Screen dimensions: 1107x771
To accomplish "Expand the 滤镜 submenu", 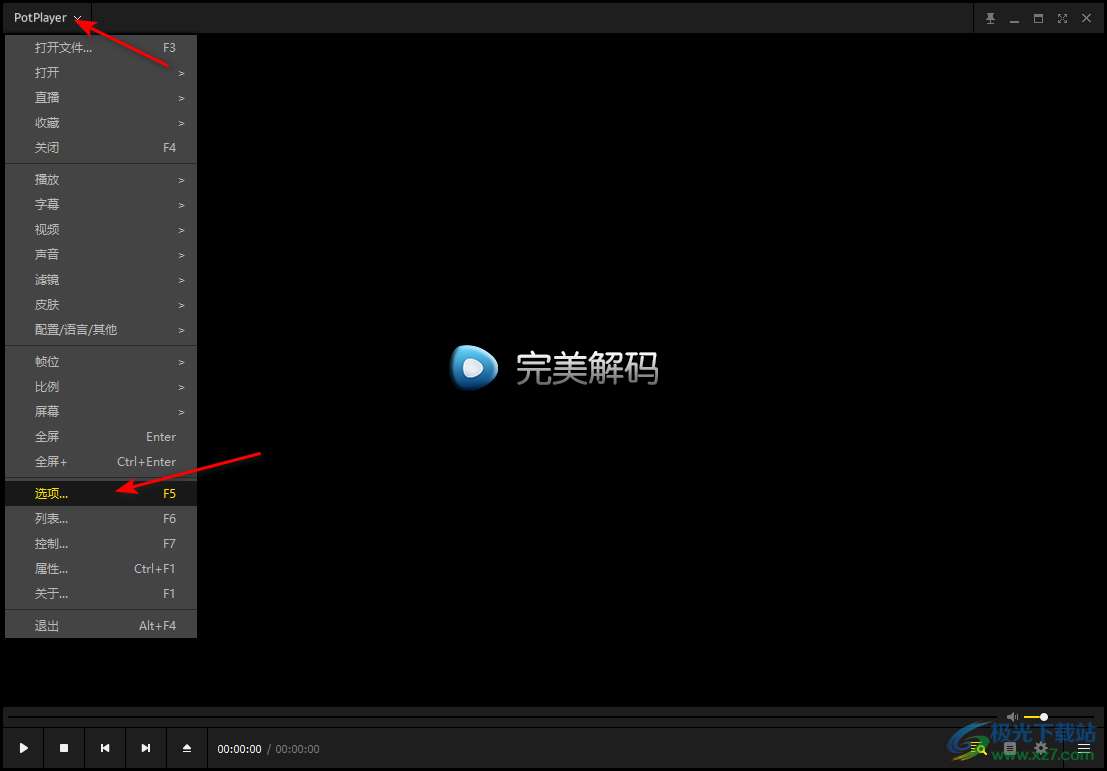I will click(x=101, y=280).
